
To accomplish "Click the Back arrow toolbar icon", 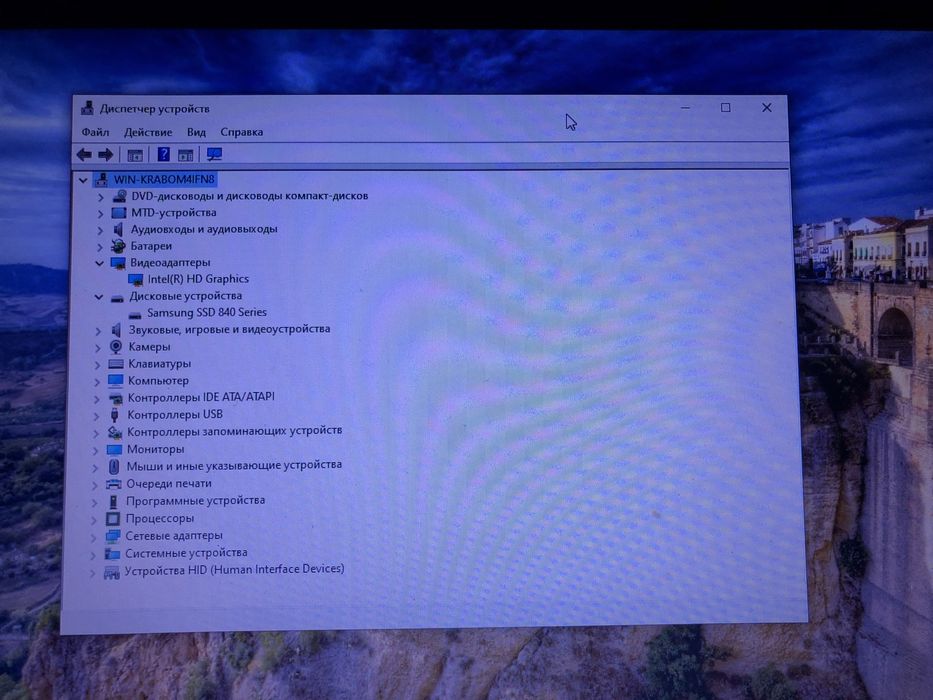I will (84, 155).
